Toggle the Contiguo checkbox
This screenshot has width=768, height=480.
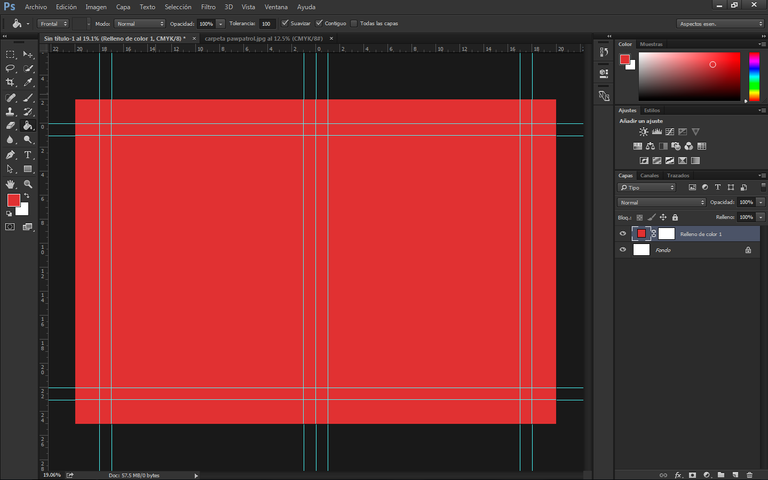[x=319, y=23]
